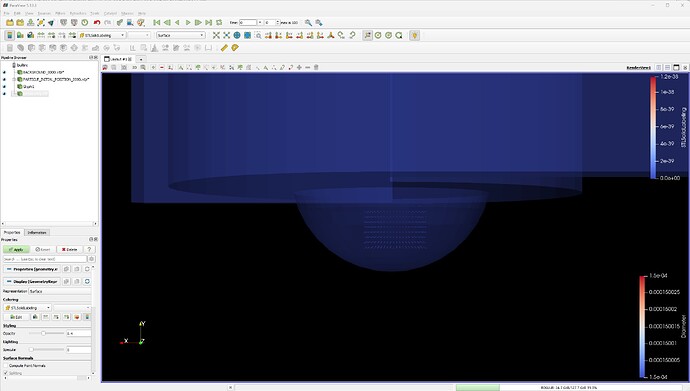Toggle Color Legend Visibility in toolbar
The height and width of the screenshot is (391, 690).
point(9,35)
